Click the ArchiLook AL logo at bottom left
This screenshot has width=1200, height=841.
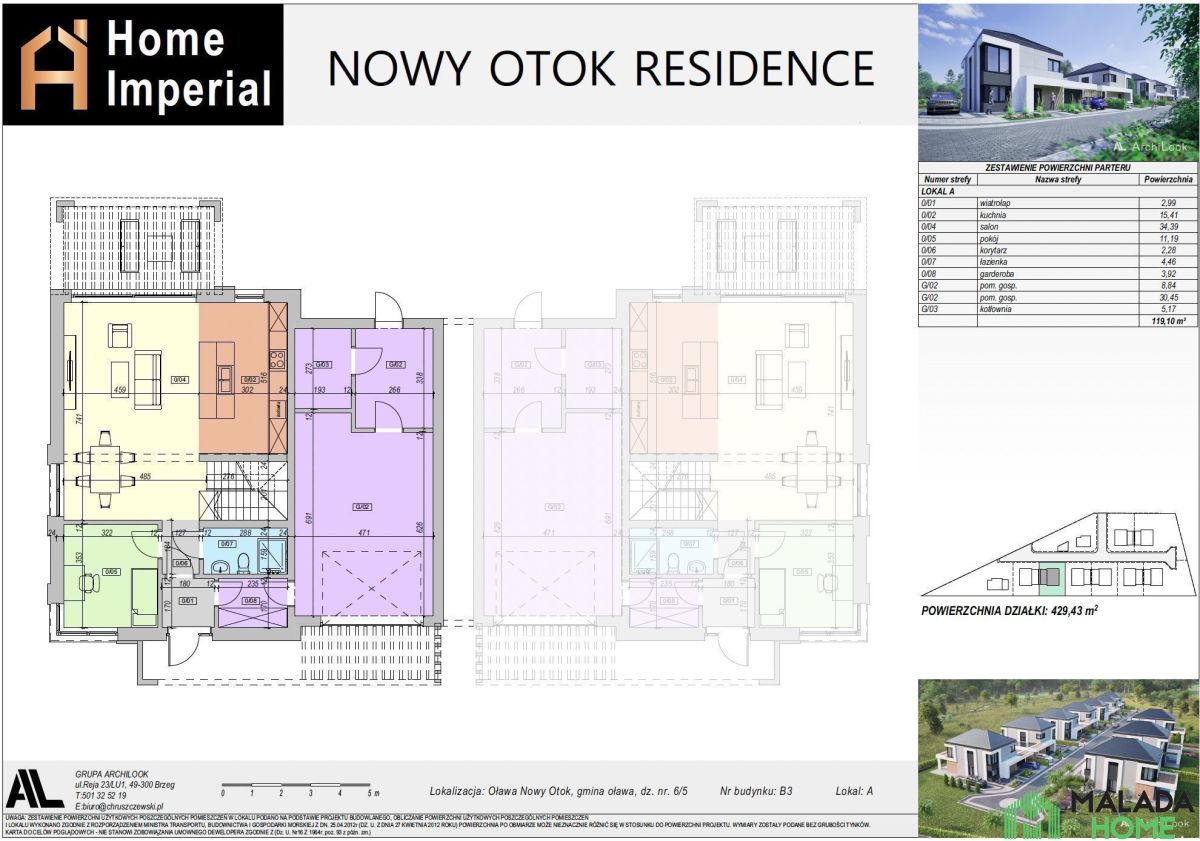[x=35, y=790]
